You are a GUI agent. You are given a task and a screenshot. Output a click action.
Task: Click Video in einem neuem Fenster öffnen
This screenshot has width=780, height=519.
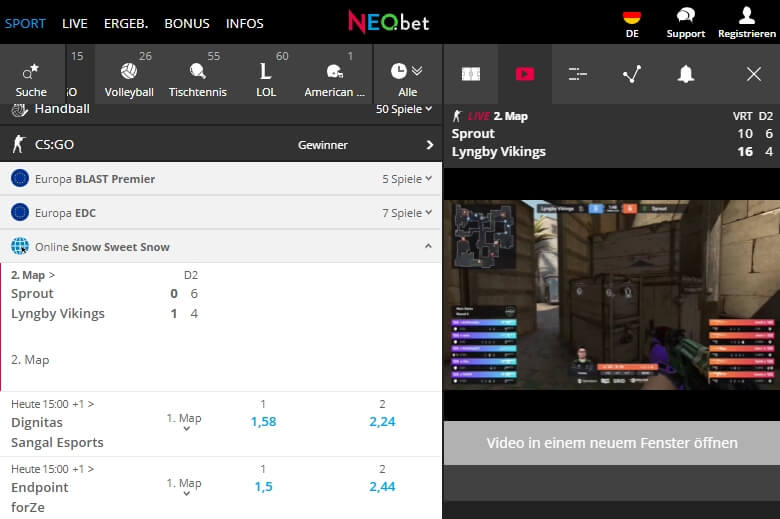[x=611, y=443]
